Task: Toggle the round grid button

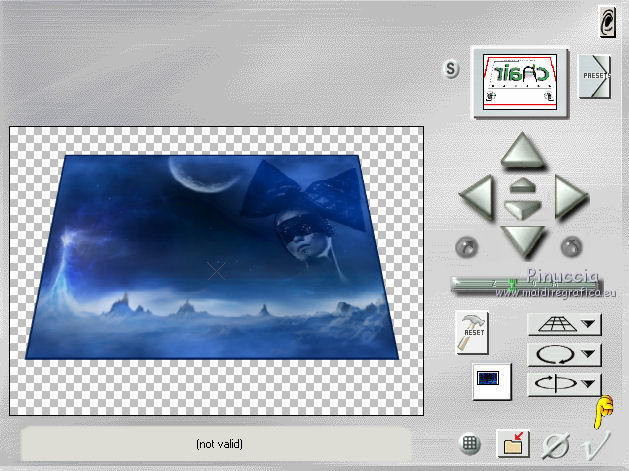Action: (x=469, y=444)
